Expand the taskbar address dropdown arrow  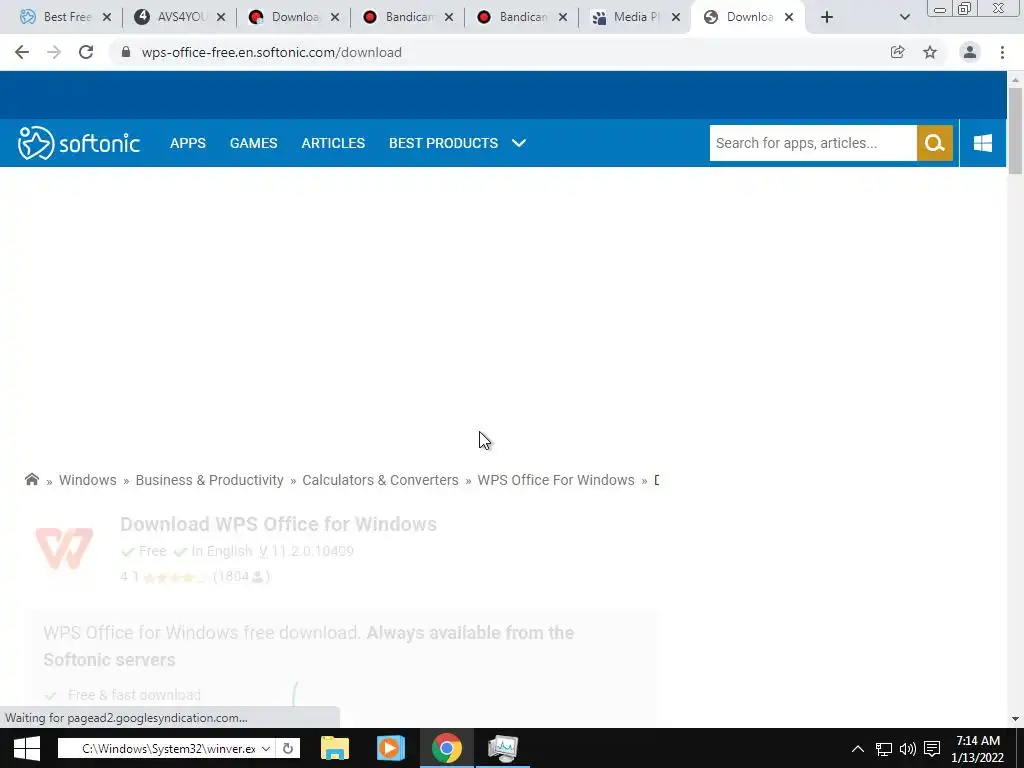[266, 748]
